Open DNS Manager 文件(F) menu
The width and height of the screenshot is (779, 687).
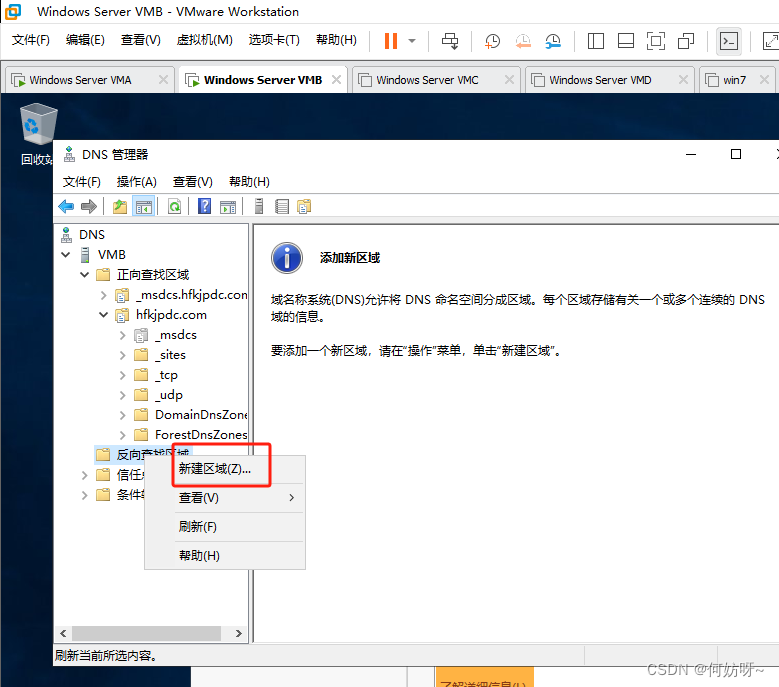81,182
